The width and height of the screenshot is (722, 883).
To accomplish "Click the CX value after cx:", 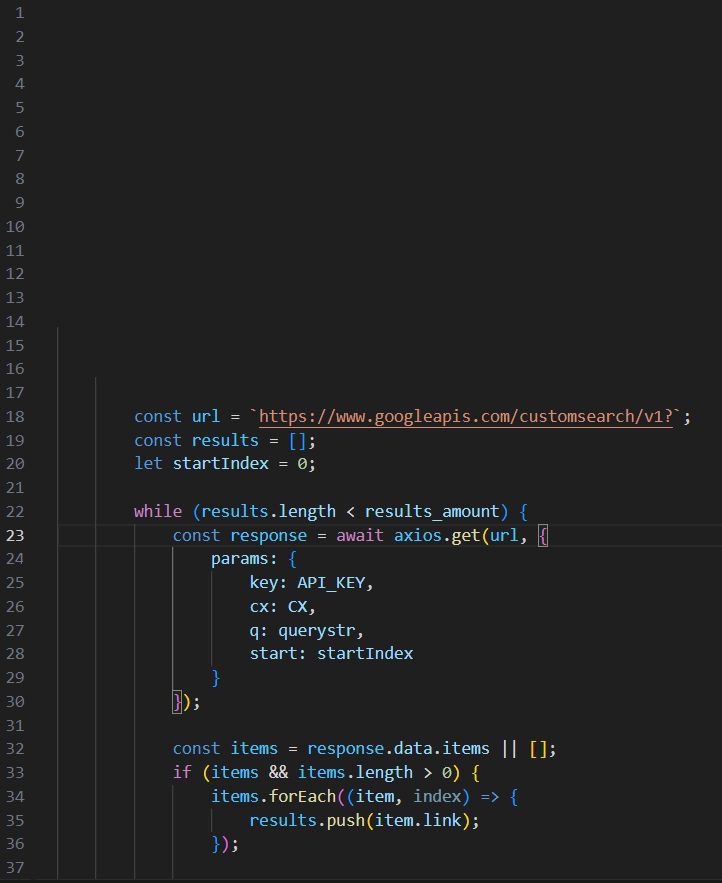I will (x=301, y=607).
